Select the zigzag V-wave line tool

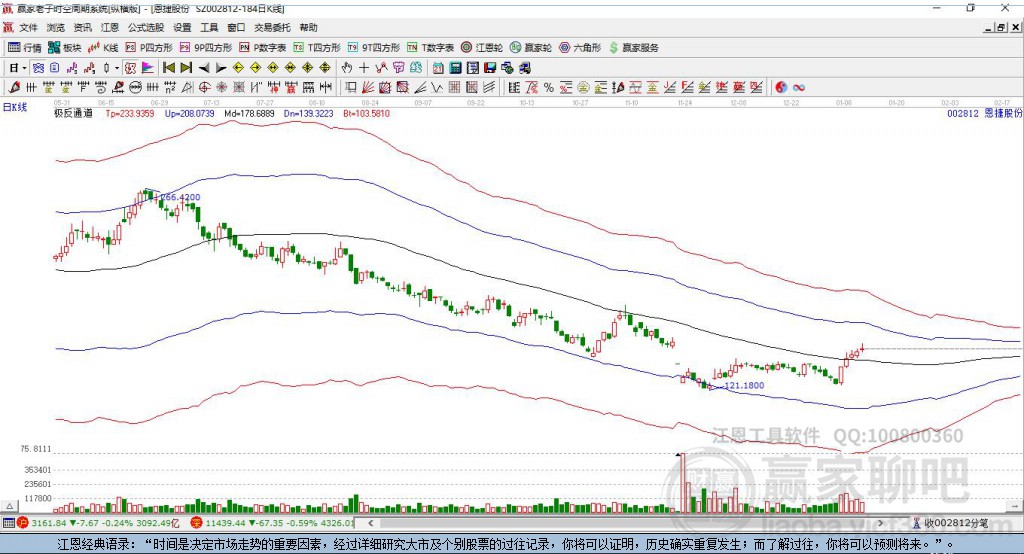437,88
